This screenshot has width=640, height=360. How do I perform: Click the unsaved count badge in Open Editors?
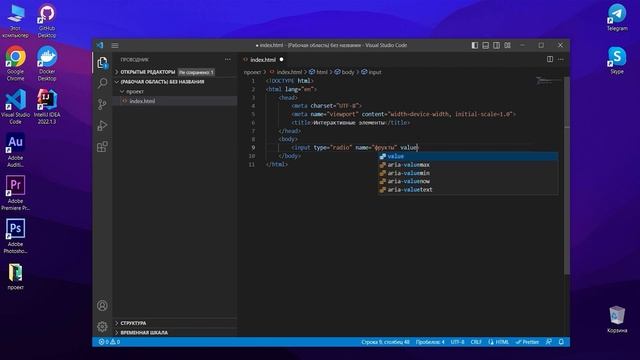coord(196,72)
